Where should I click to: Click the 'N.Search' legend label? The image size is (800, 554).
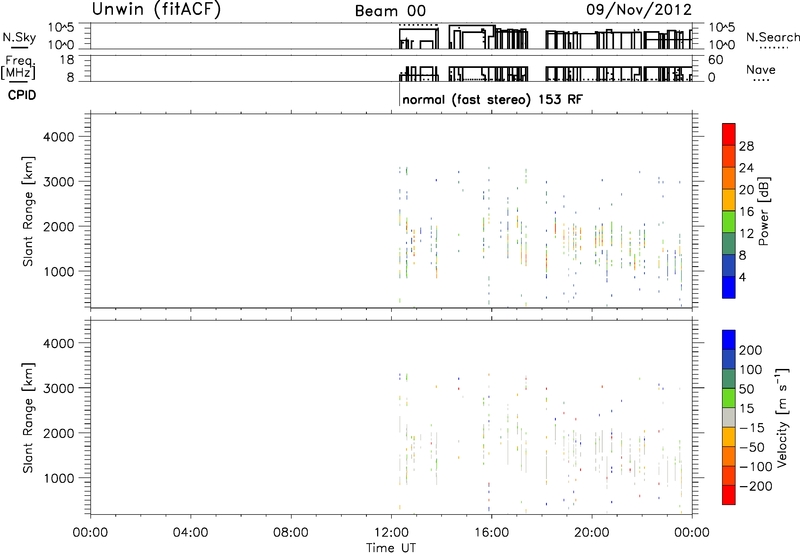[x=772, y=37]
